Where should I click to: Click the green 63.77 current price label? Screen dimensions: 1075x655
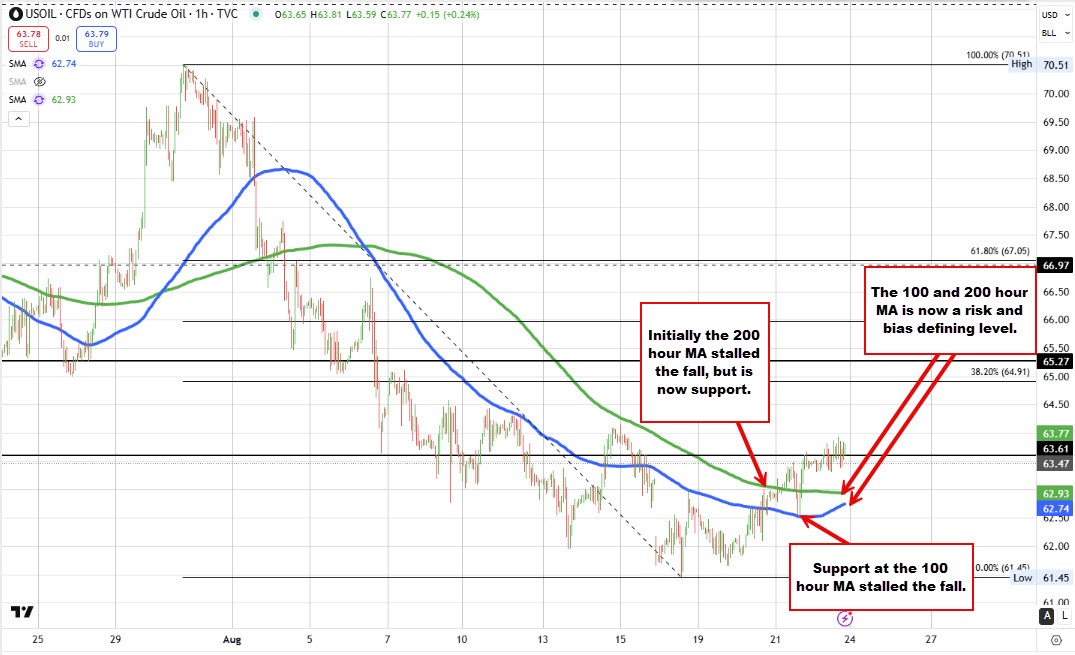pyautogui.click(x=1056, y=433)
